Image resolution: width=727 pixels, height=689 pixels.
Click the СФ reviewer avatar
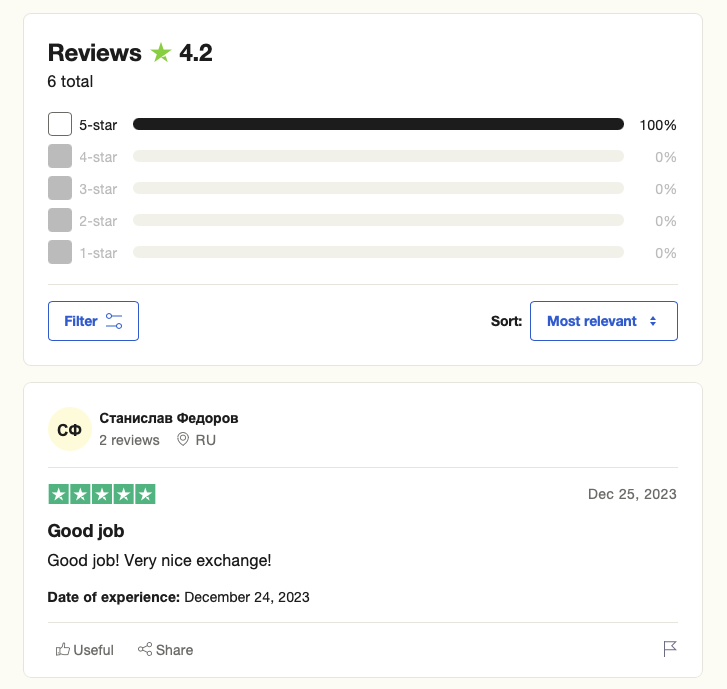[x=69, y=430]
